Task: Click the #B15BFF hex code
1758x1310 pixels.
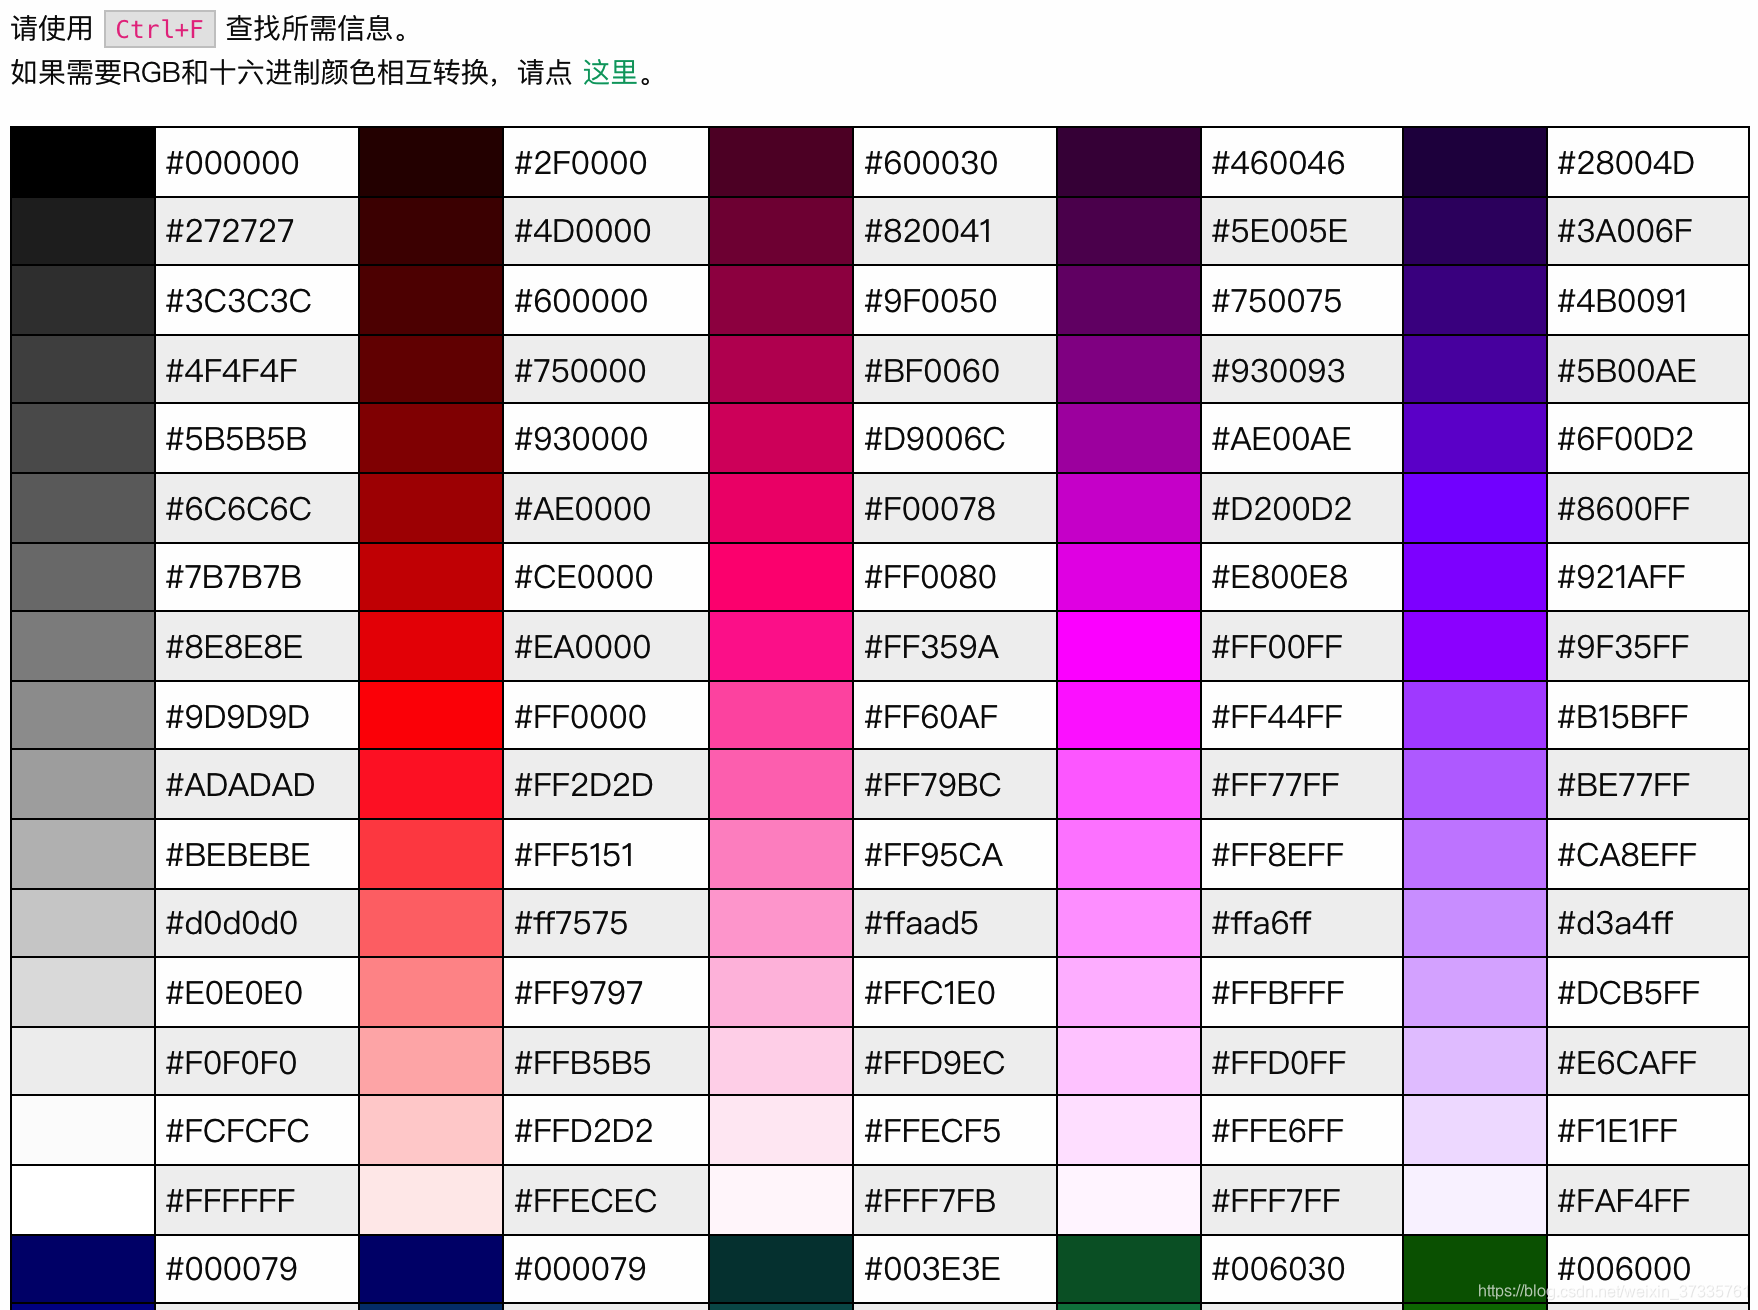Action: (x=1623, y=717)
